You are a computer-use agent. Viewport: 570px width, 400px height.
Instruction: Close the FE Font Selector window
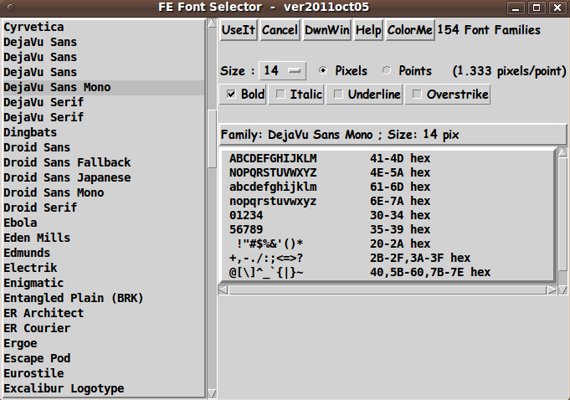coord(557,7)
